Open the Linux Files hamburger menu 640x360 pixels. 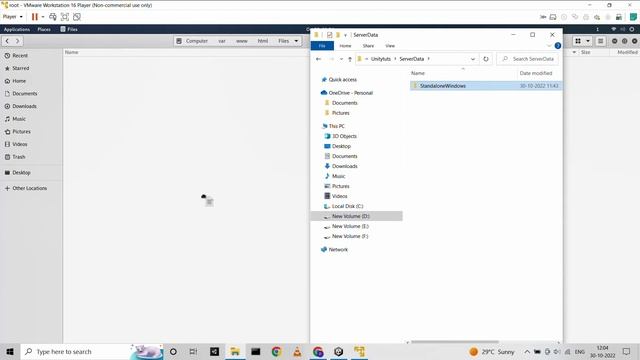600,41
